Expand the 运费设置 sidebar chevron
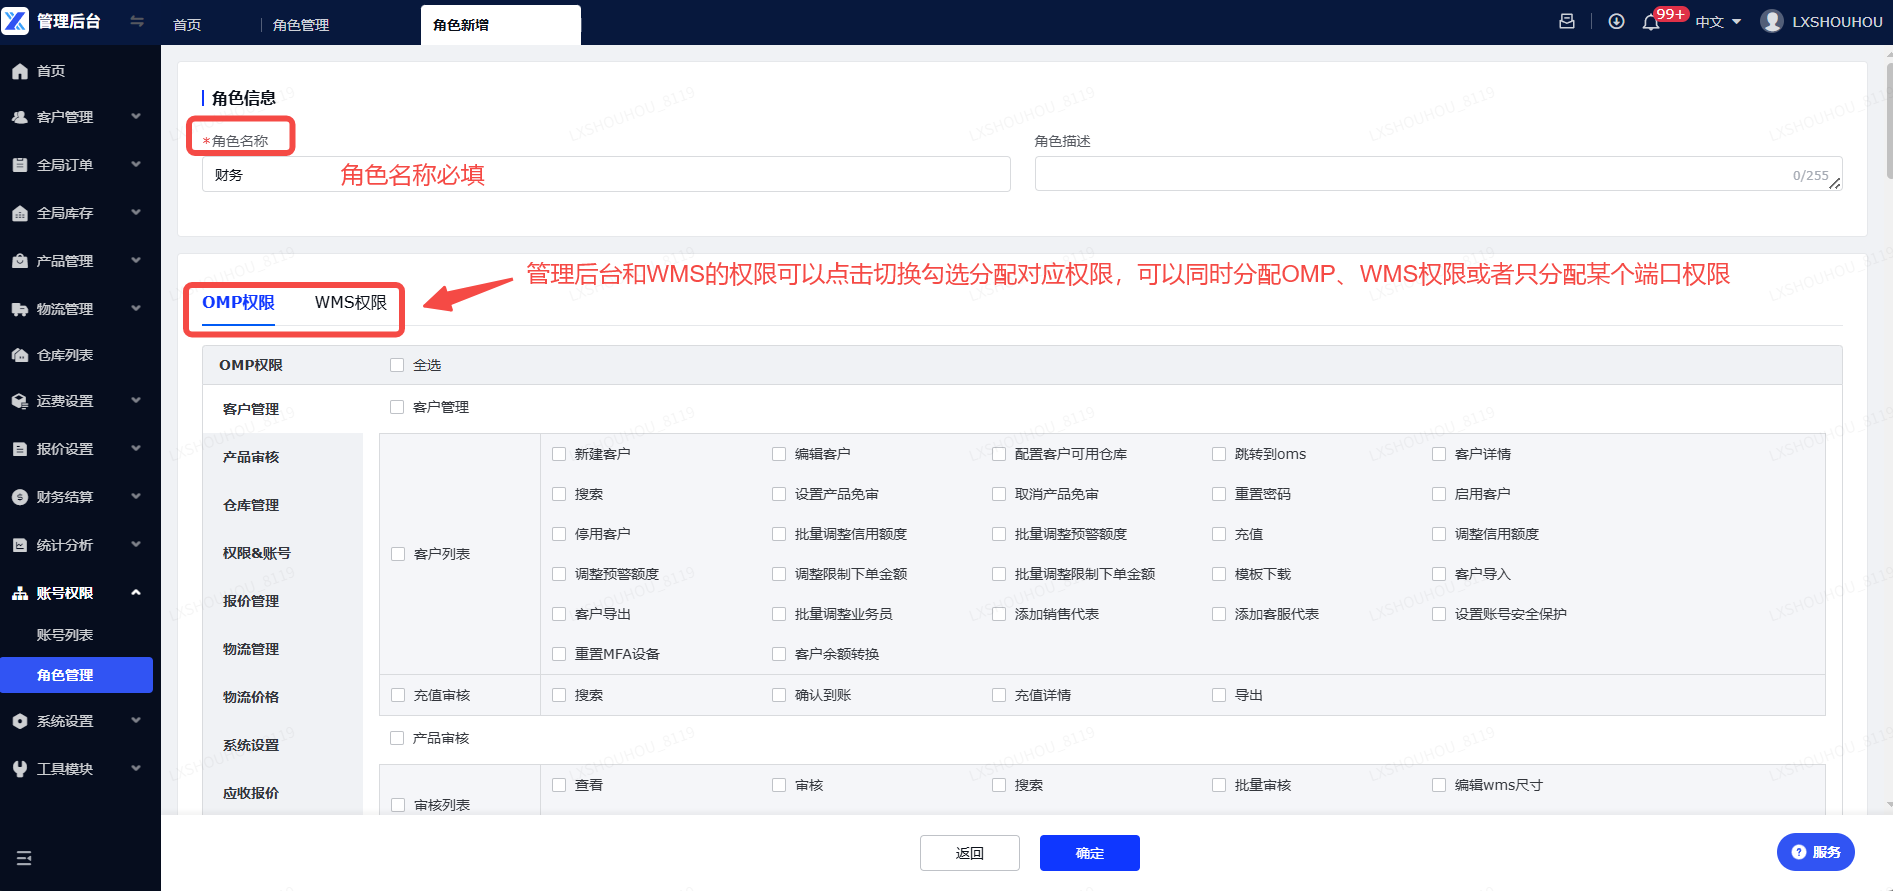The width and height of the screenshot is (1893, 891). pos(136,401)
